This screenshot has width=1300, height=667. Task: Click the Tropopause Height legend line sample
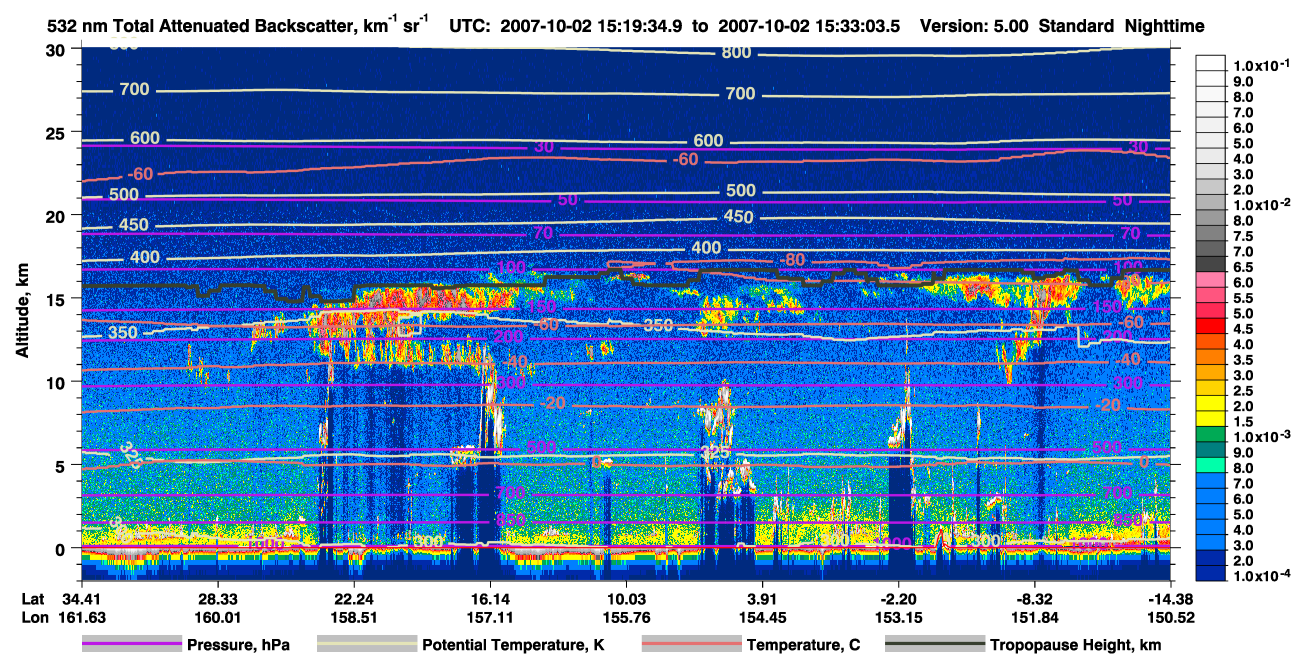935,645
